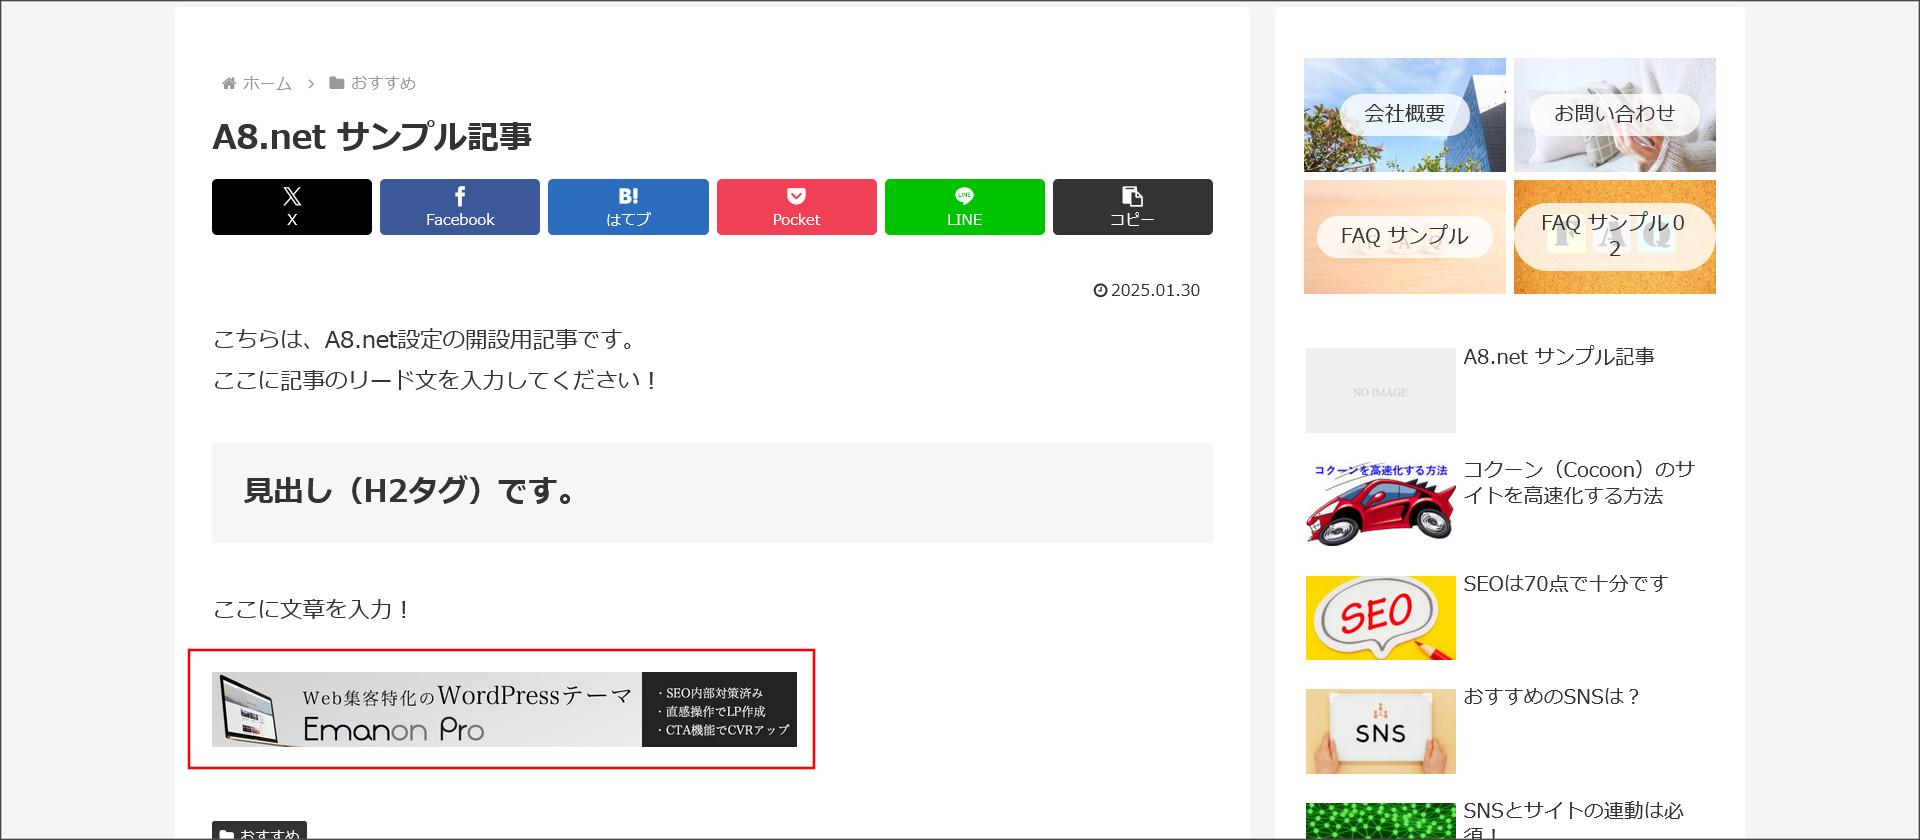1920x840 pixels.
Task: Click the 見出し（H2タグ）です。 heading
Action: pos(410,491)
